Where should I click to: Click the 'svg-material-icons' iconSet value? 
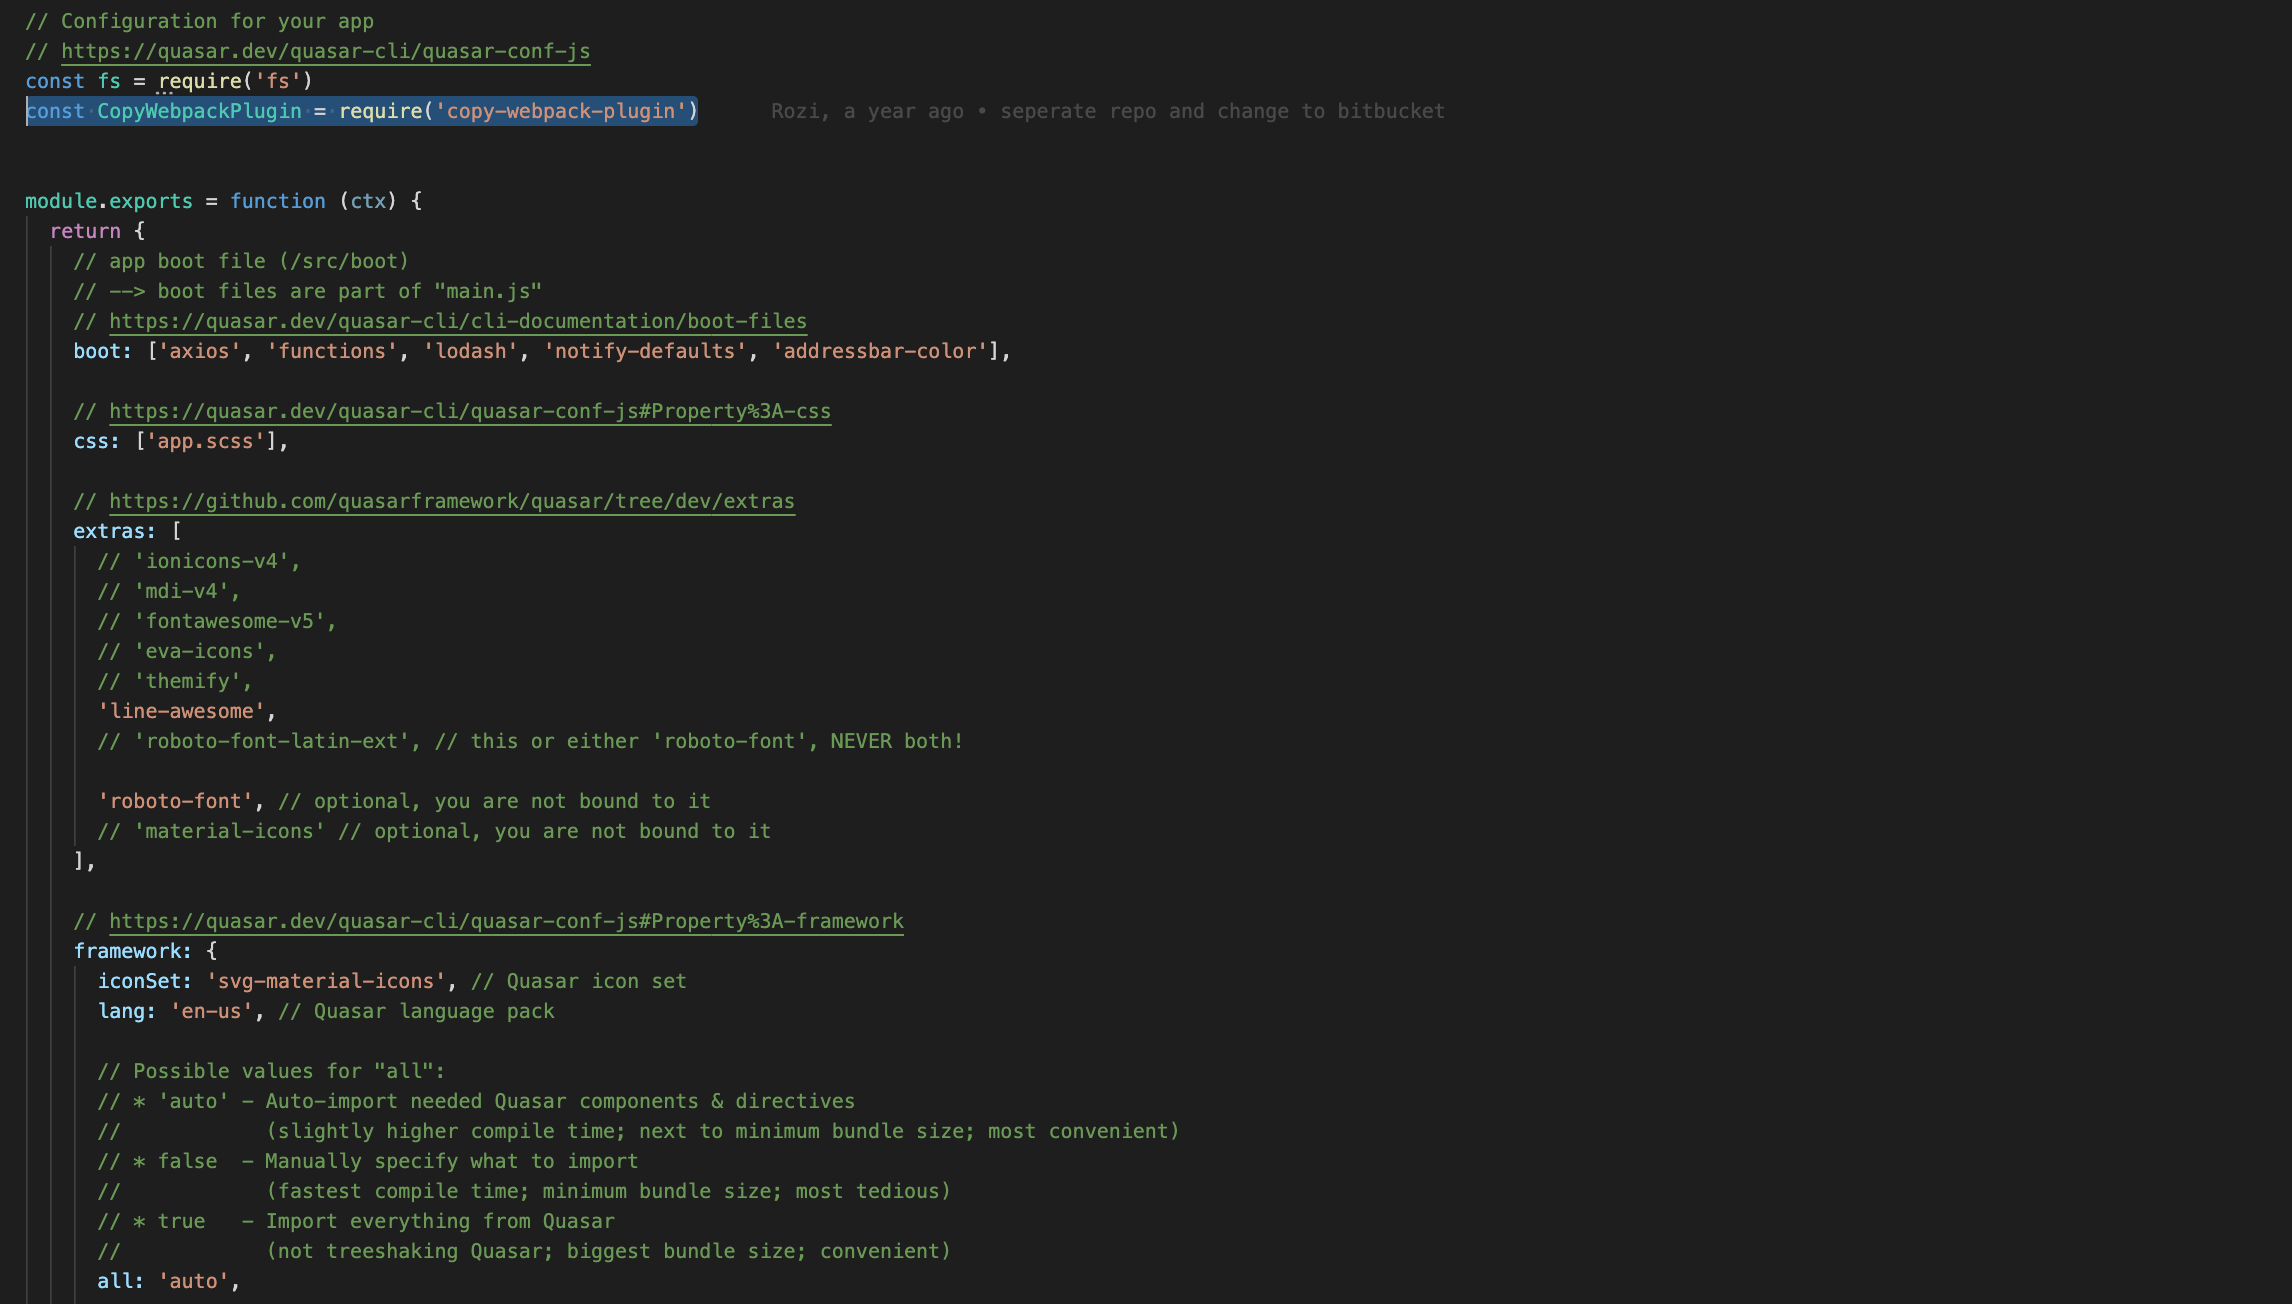click(x=325, y=981)
